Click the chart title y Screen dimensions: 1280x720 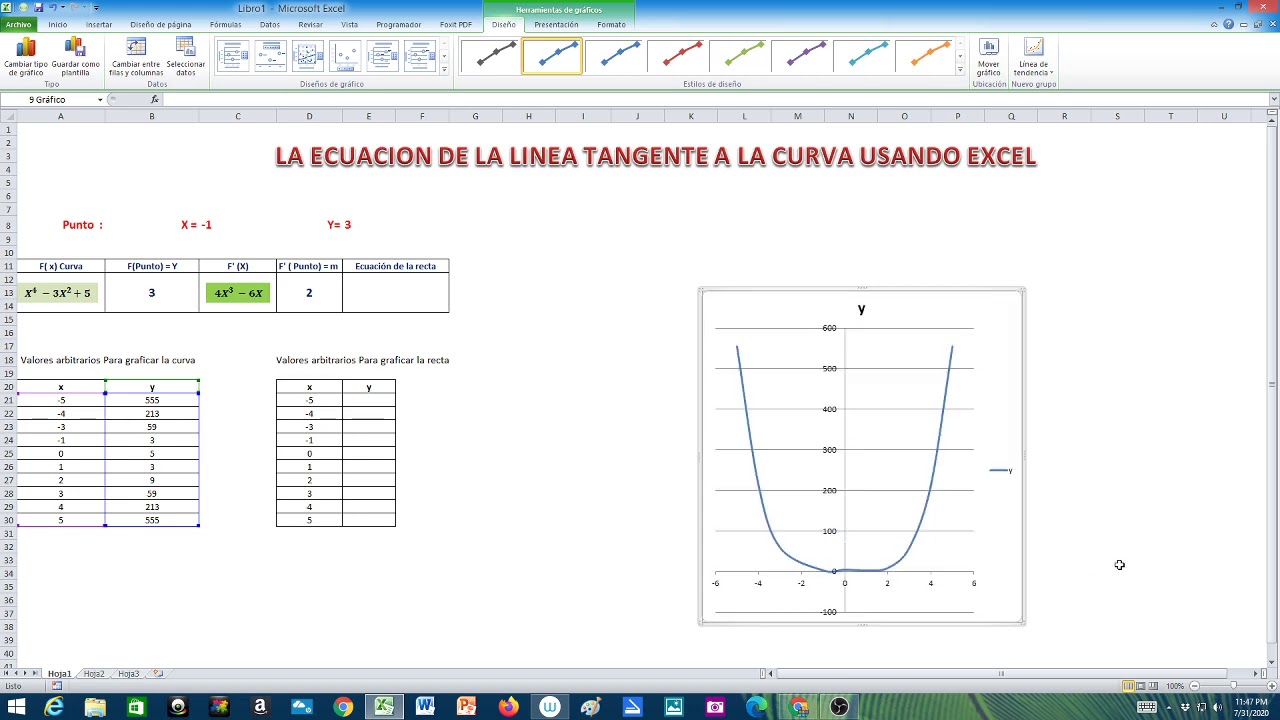(861, 309)
